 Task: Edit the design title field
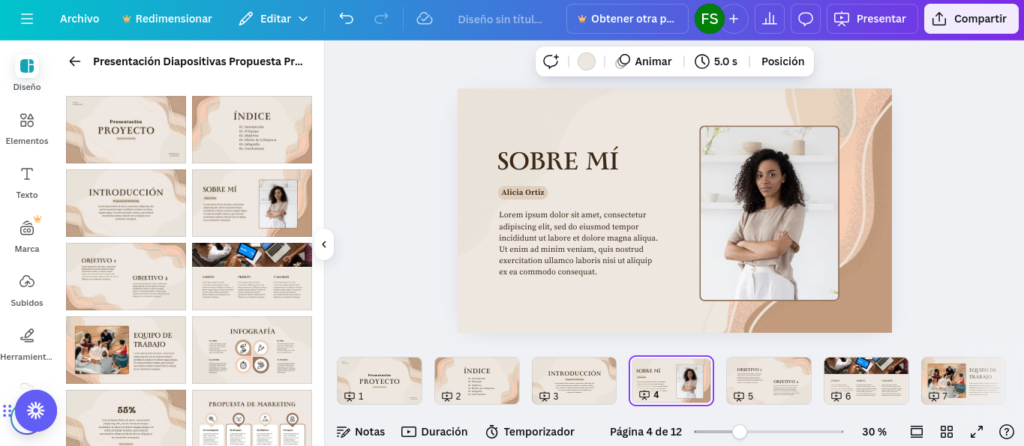(500, 19)
